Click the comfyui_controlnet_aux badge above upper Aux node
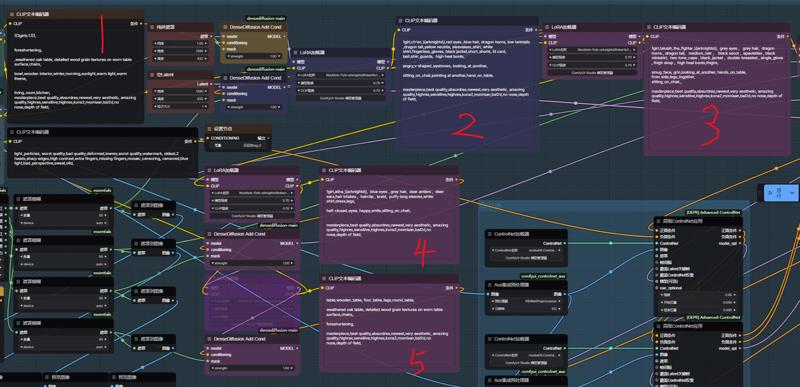Image resolution: width=800 pixels, height=387 pixels. coord(543,276)
